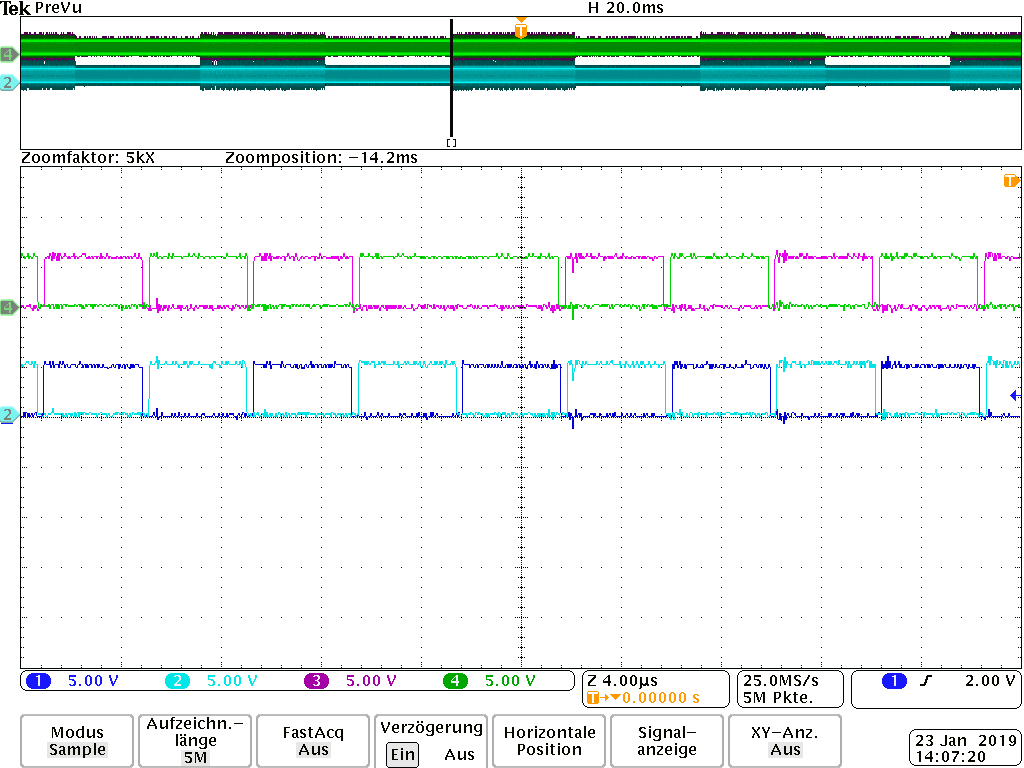Click the orange trigger marker in overview

pos(520,29)
